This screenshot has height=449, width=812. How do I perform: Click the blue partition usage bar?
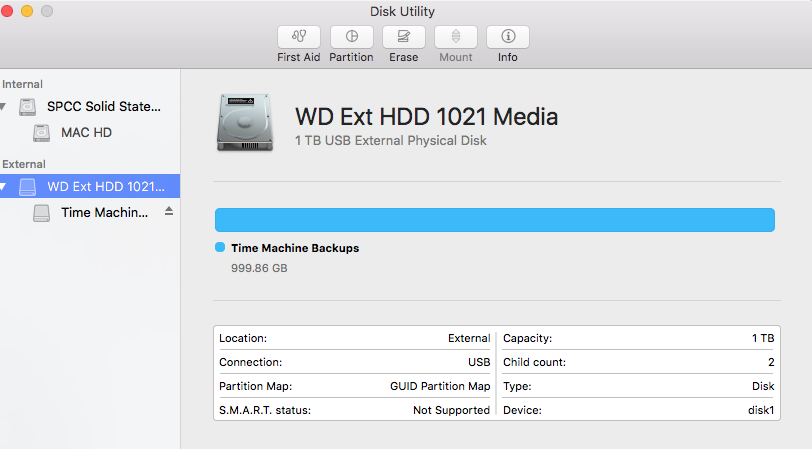495,220
